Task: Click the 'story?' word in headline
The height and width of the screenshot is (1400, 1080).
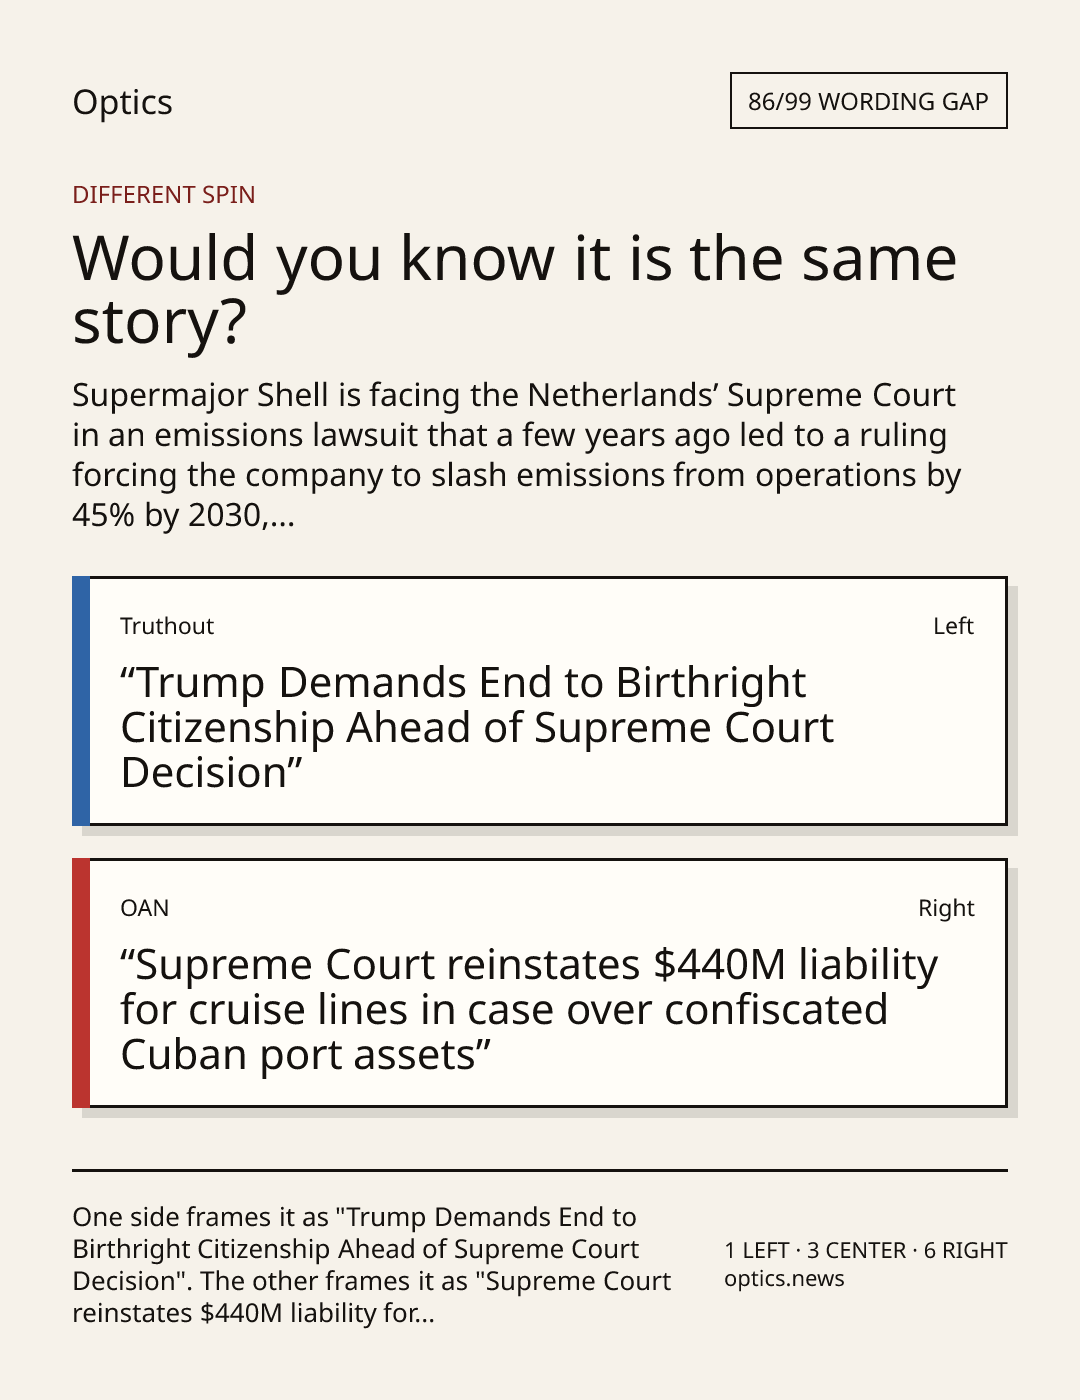Action: pos(160,323)
